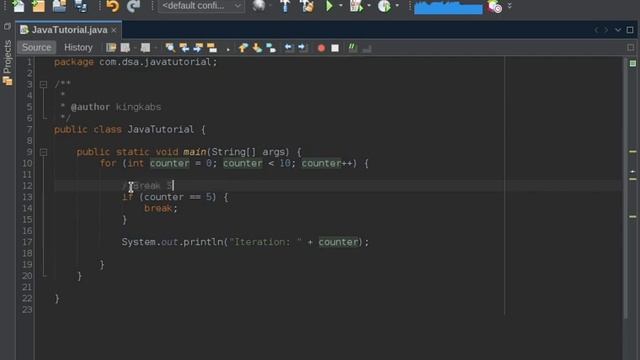Click the globe browser icon
The image size is (640, 360).
[x=259, y=6]
